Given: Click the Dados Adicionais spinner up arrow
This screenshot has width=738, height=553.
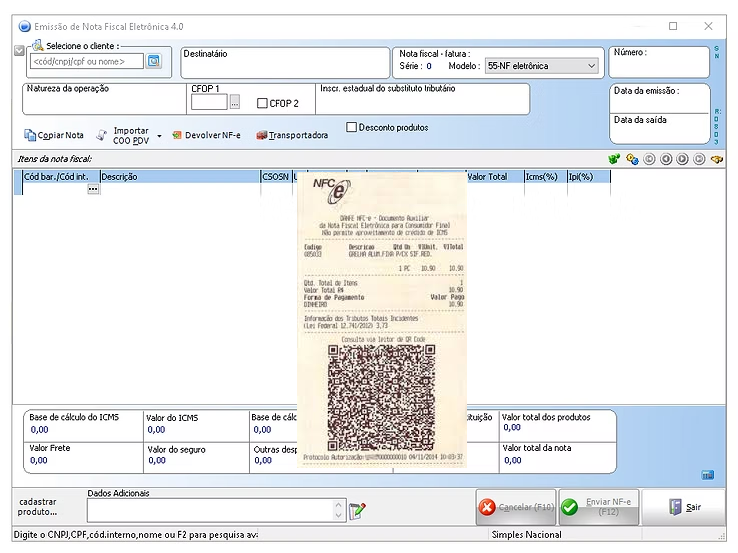Looking at the screenshot, I should 339,505.
